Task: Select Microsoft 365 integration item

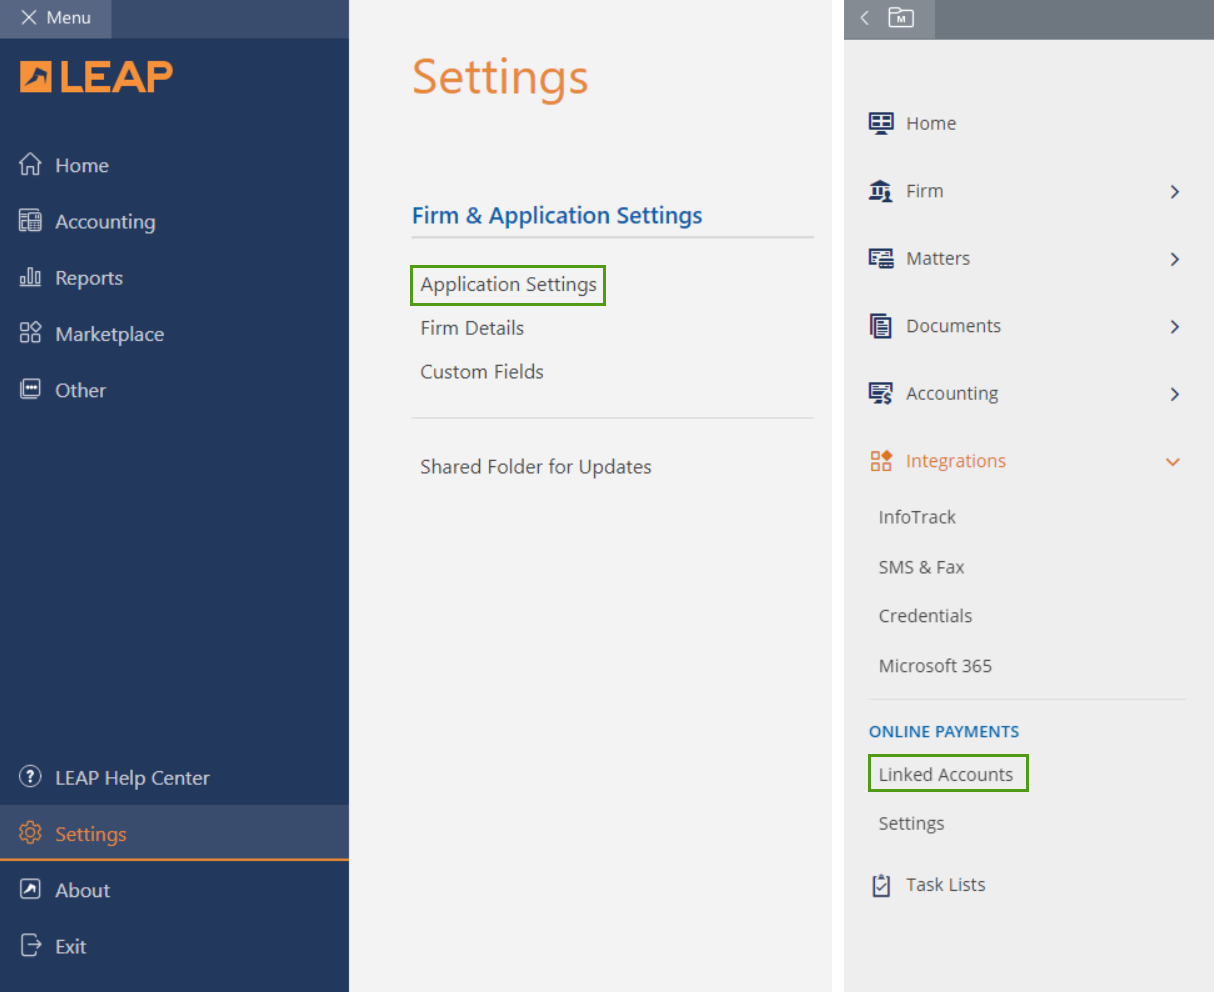Action: 935,666
